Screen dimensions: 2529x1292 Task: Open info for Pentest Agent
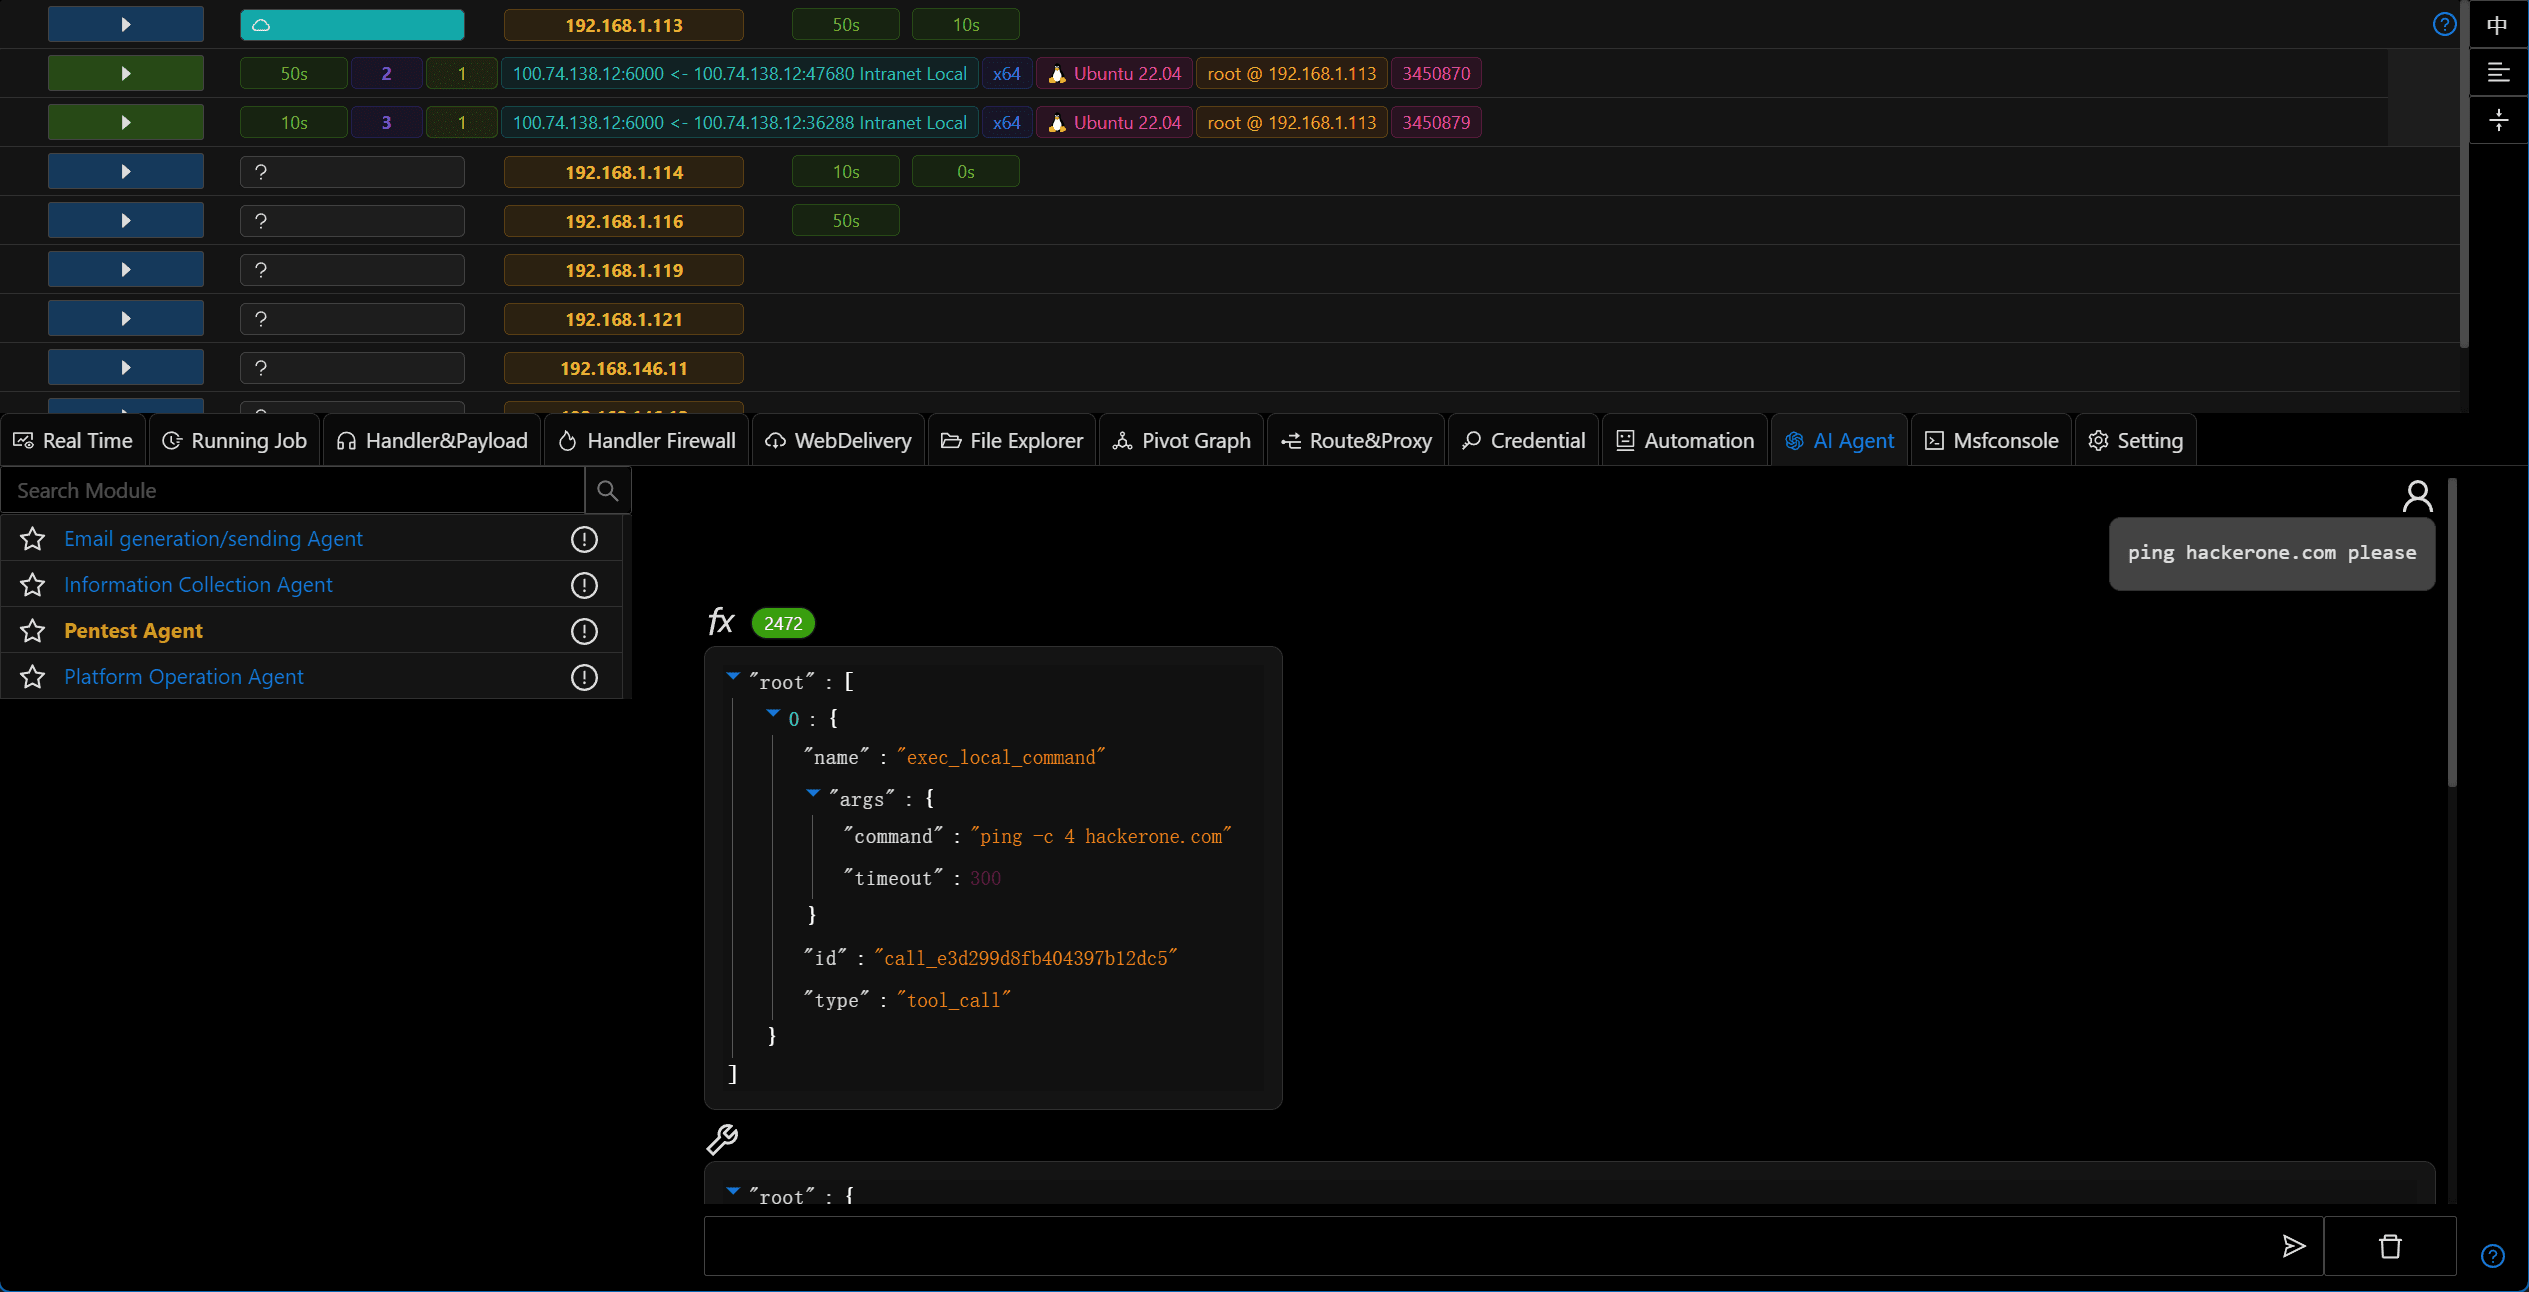[584, 631]
